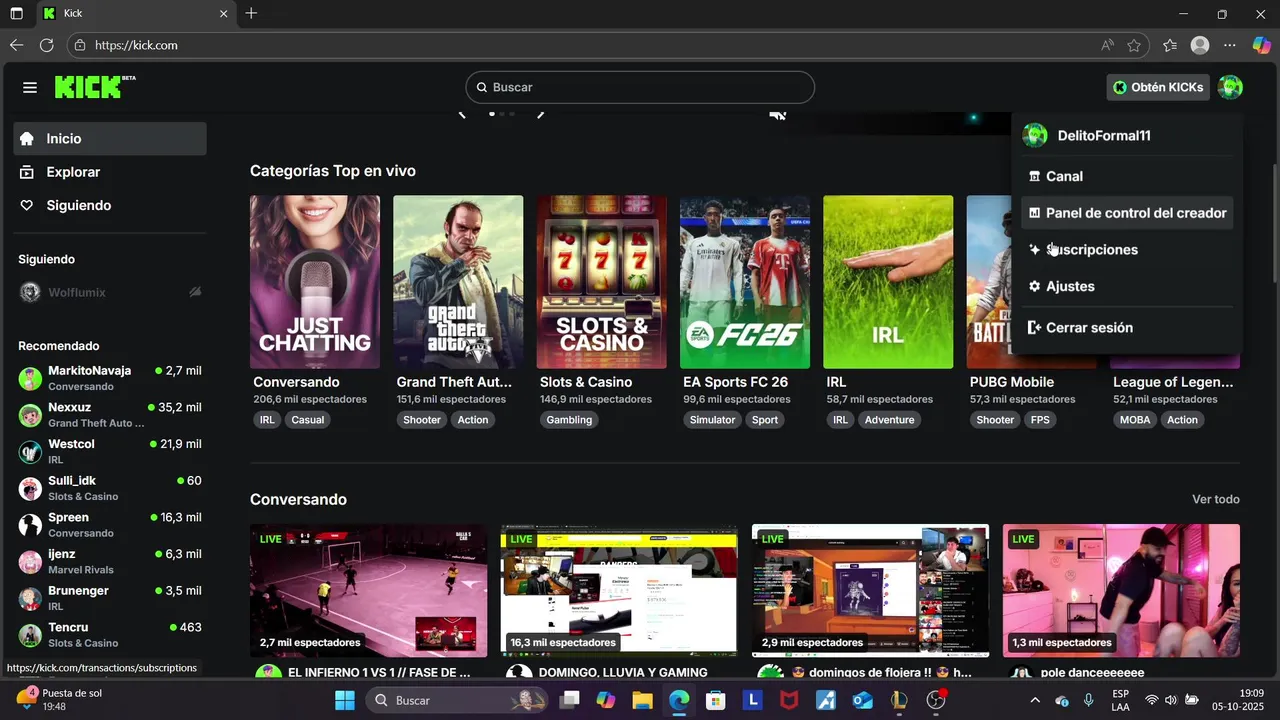Image resolution: width=1280 pixels, height=720 pixels.
Task: Open Microsoft Store from taskbar
Action: pos(715,701)
